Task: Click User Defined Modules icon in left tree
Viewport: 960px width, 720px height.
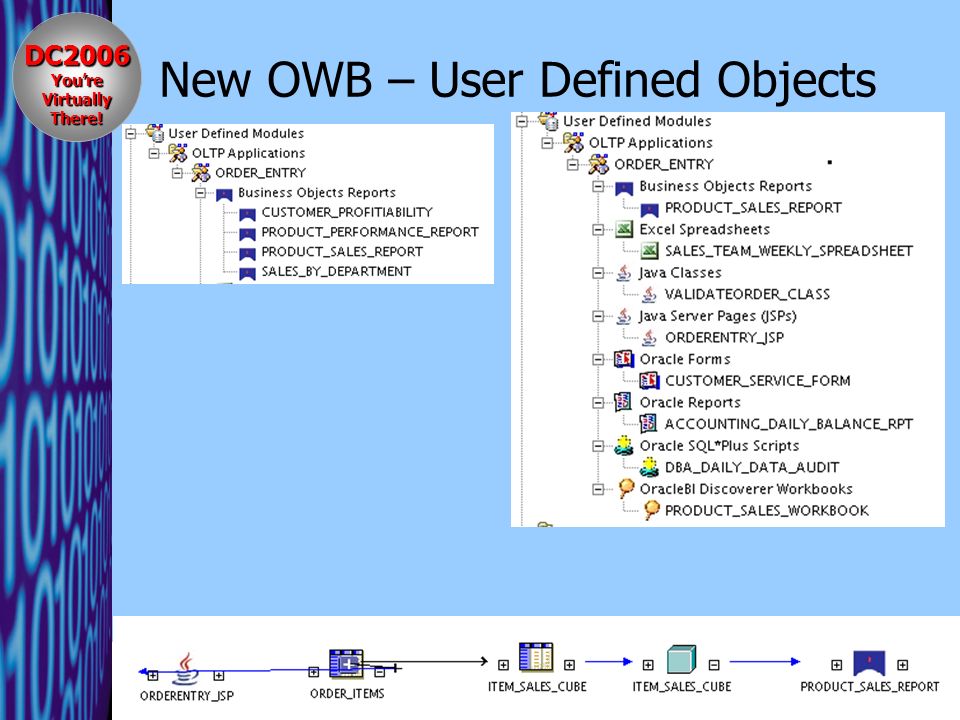Action: [156, 132]
